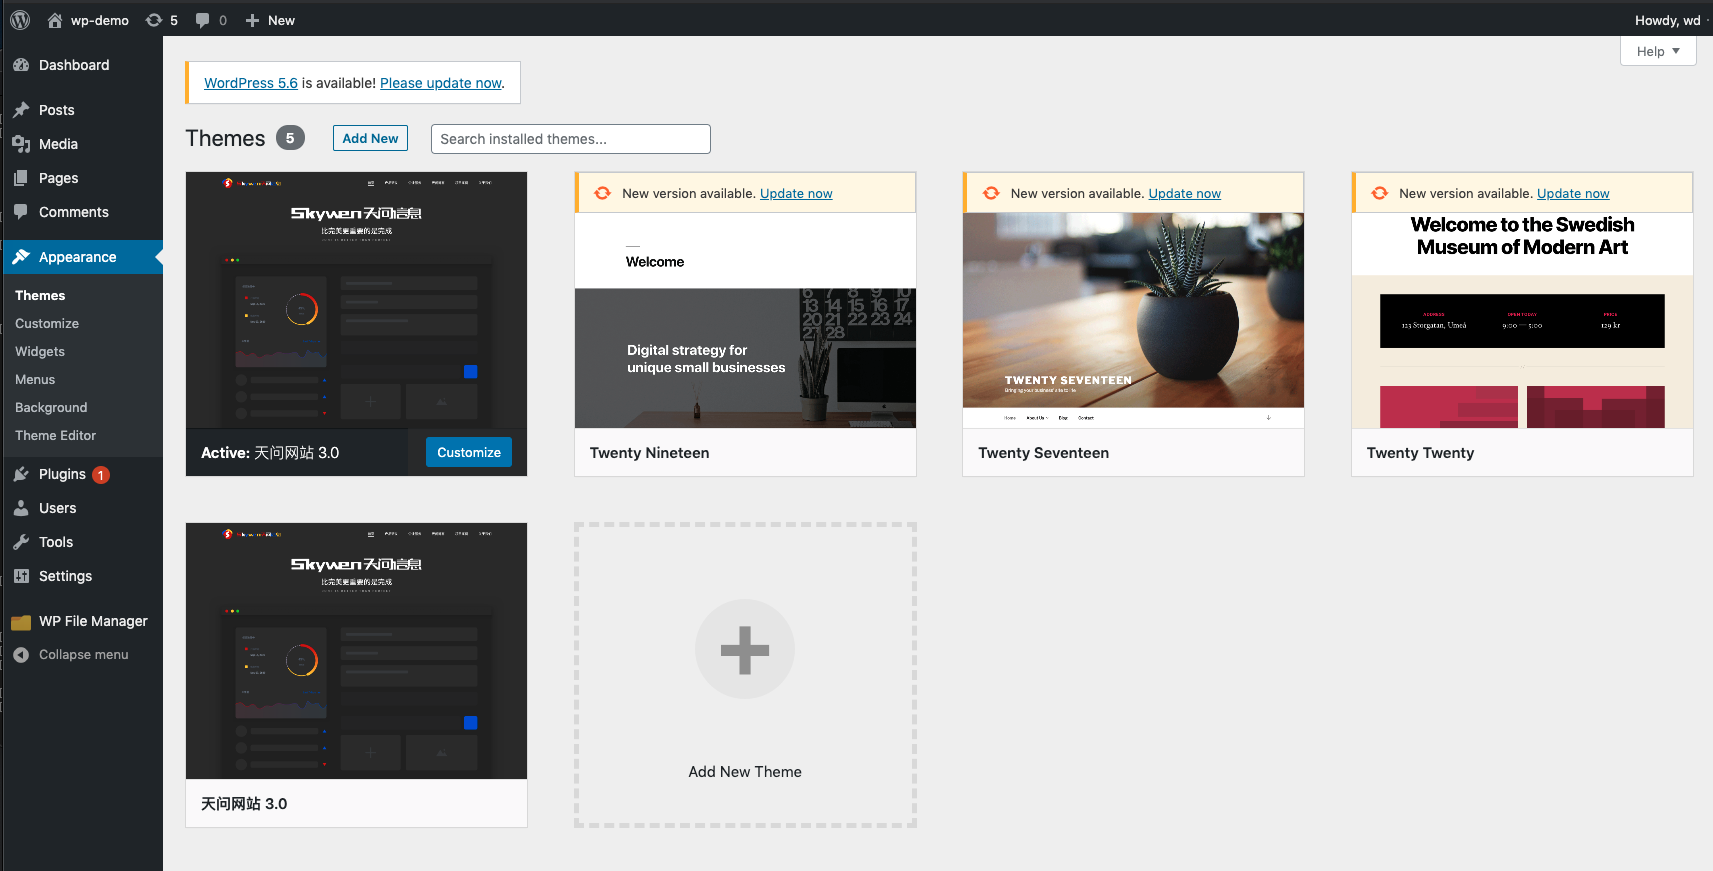Go to Customize in Appearance submenu
The width and height of the screenshot is (1713, 871).
[x=47, y=323]
